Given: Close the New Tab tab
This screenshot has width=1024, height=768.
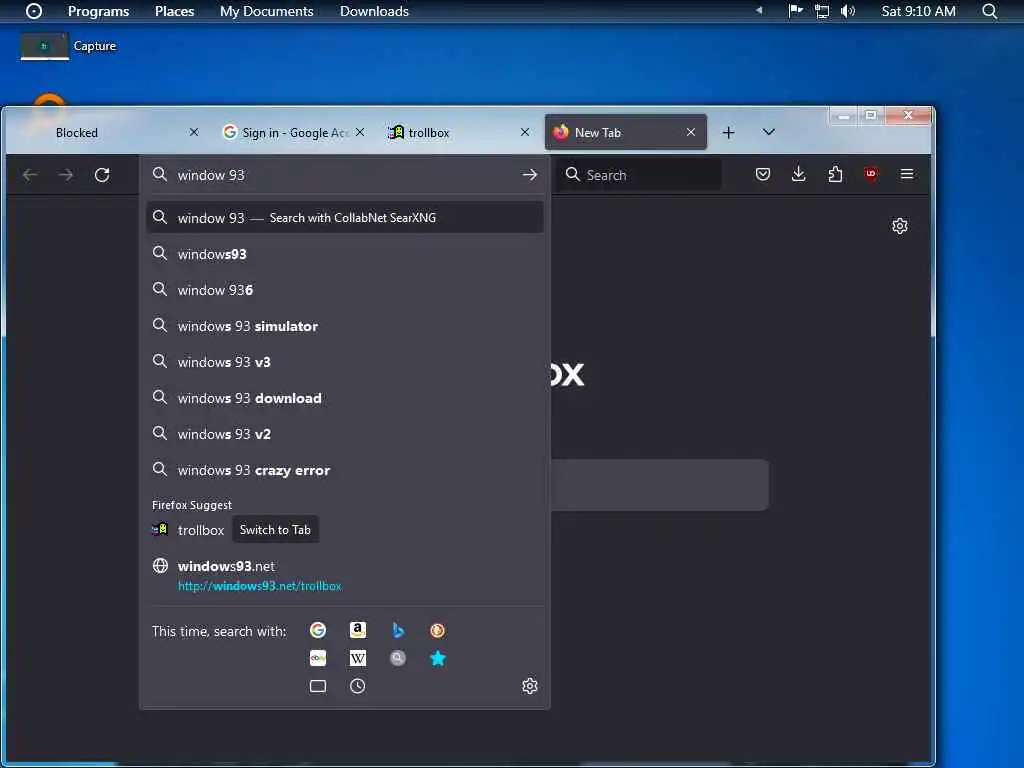Looking at the screenshot, I should click(691, 133).
